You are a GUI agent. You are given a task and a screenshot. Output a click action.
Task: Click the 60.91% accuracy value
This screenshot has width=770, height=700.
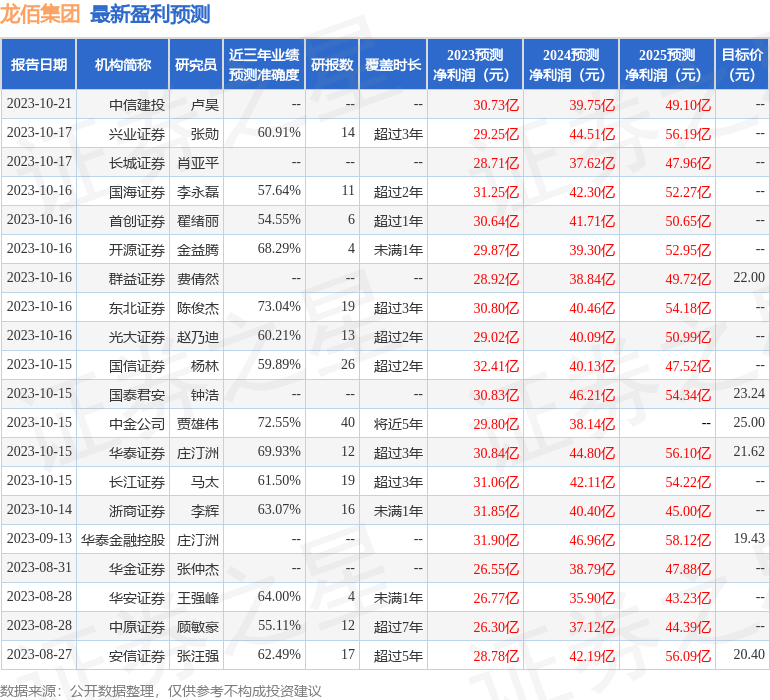[x=279, y=133]
